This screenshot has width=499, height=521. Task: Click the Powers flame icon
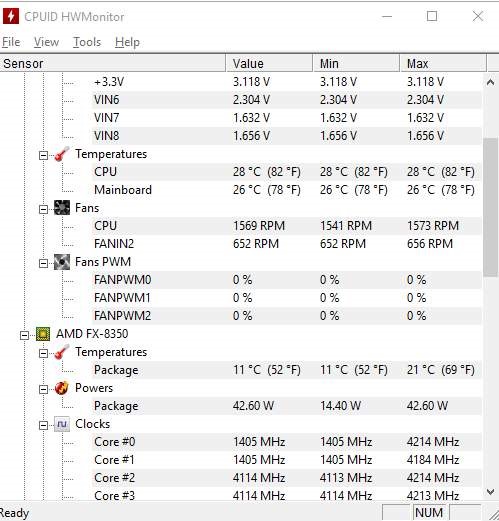[x=62, y=388]
